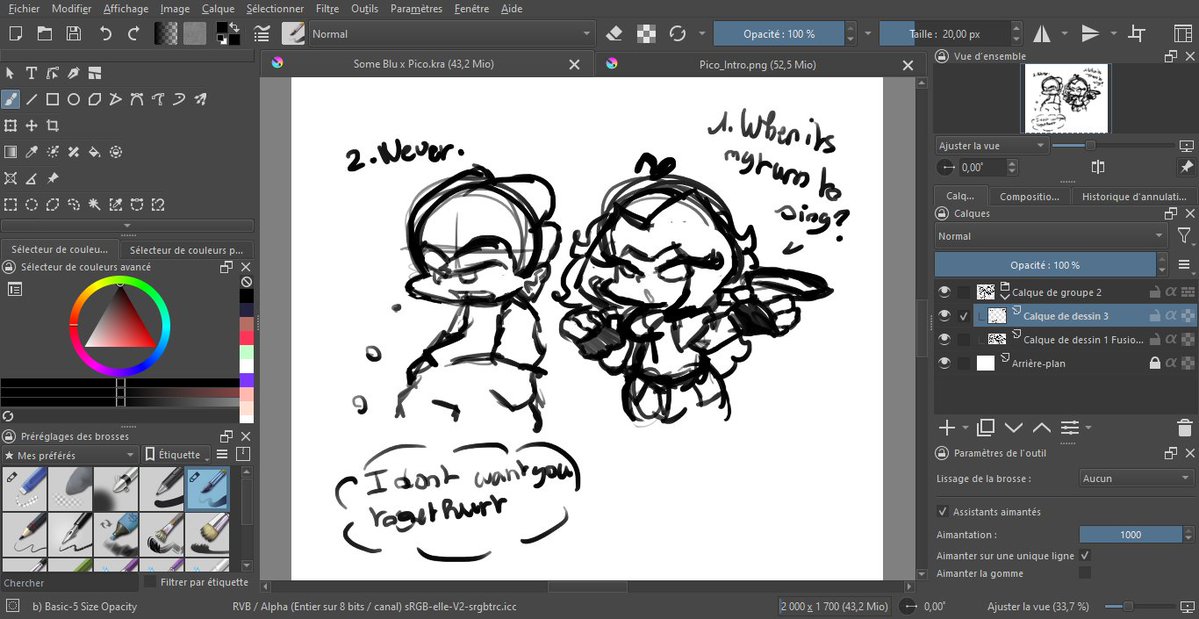Screen dimensions: 1199x619
Task: Expand the add layer options arrow
Action: [965, 426]
